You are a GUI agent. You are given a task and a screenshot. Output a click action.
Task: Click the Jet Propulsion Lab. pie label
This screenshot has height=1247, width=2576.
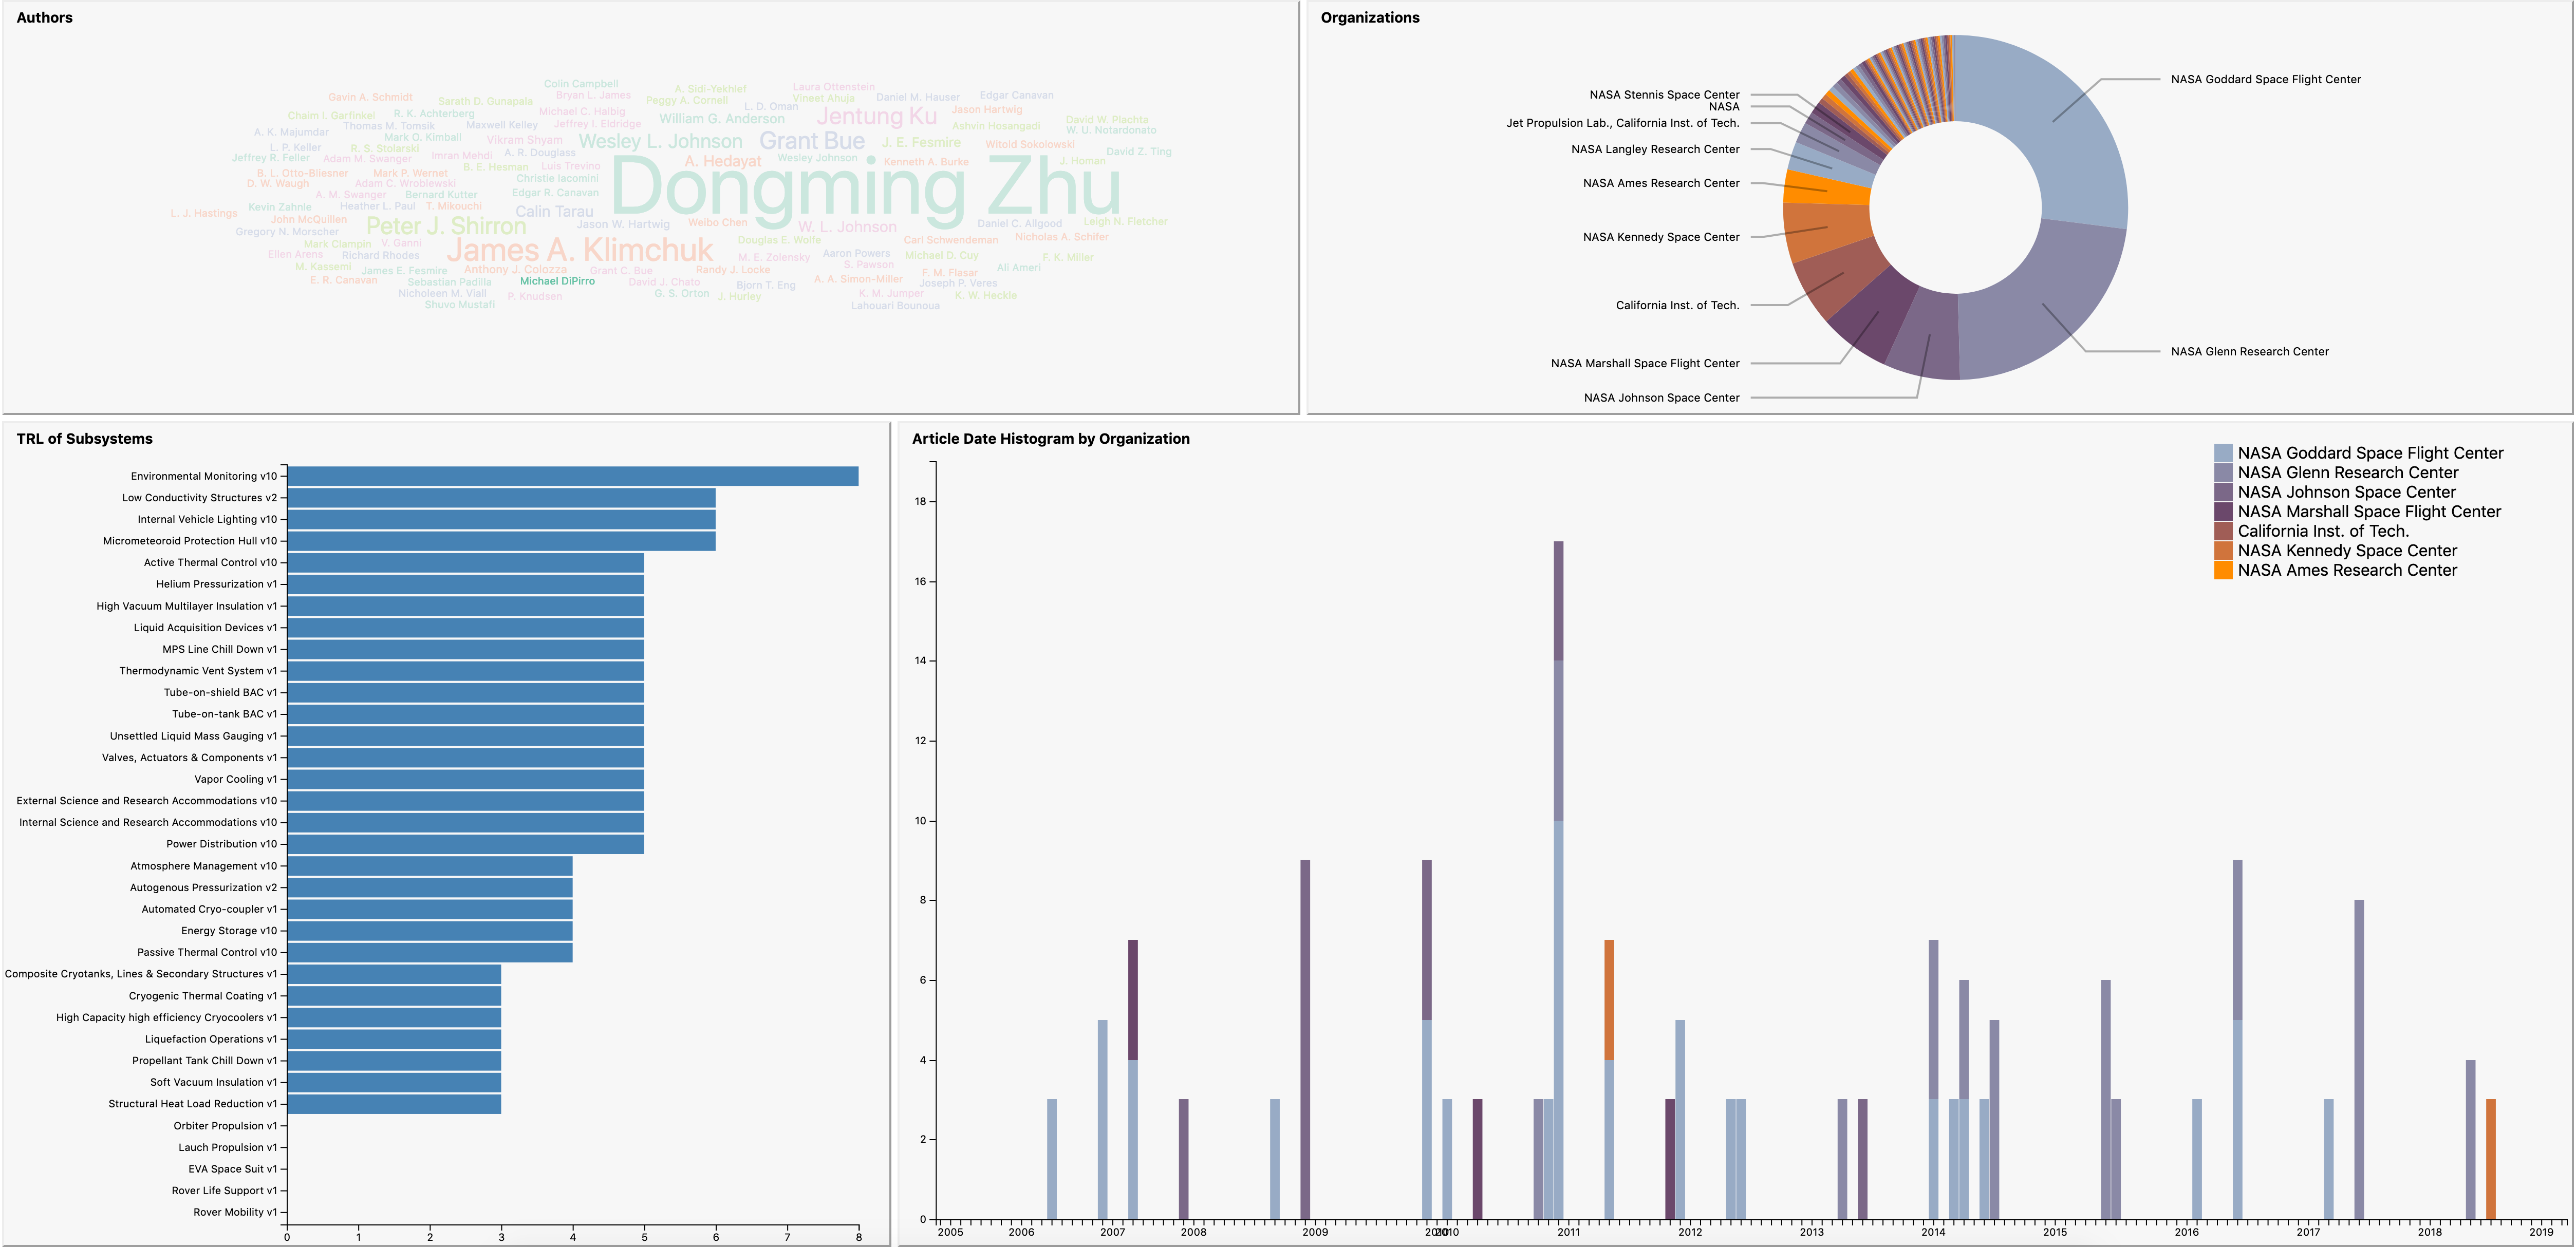pos(1623,123)
